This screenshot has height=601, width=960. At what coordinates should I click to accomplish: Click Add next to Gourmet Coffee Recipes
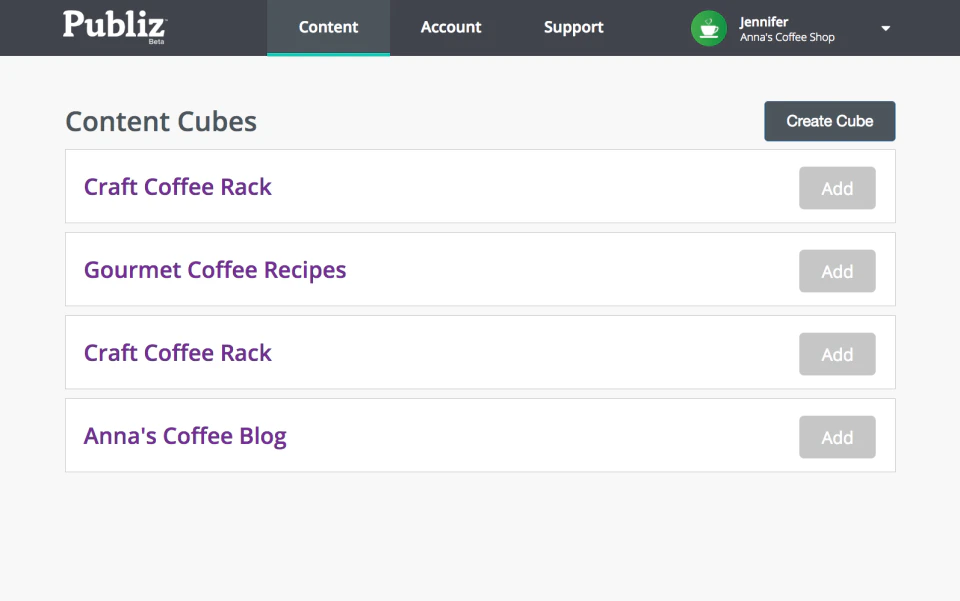(x=837, y=270)
